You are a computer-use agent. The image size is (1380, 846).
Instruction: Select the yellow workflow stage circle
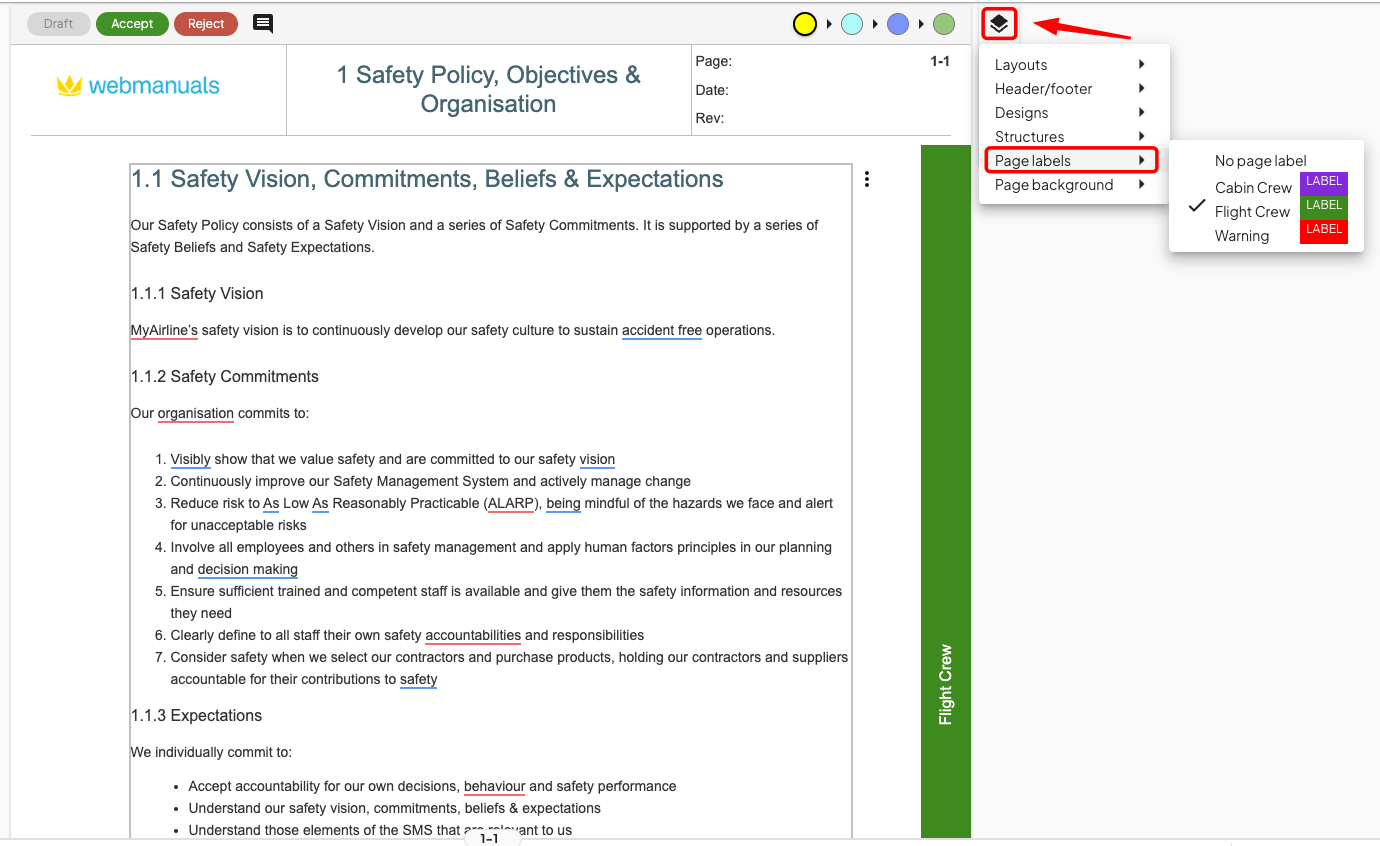click(805, 24)
